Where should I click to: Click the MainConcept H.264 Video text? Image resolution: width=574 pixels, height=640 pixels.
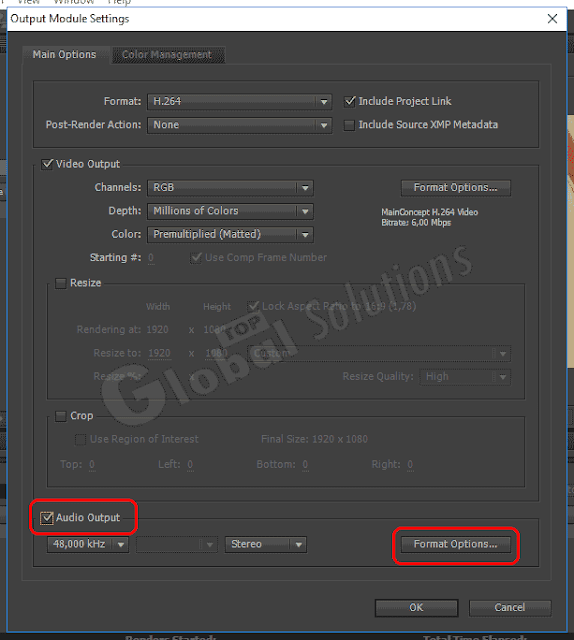click(x=429, y=212)
